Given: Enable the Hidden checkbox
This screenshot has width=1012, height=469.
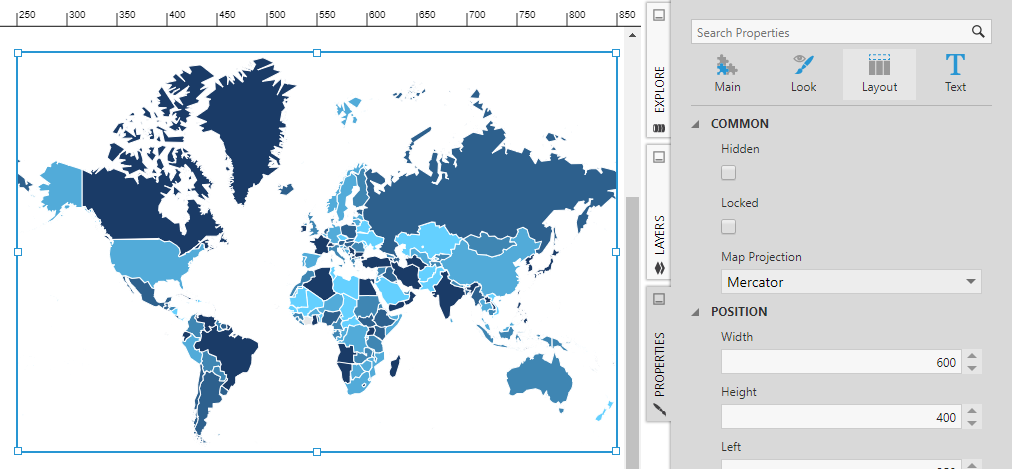Looking at the screenshot, I should [x=729, y=173].
